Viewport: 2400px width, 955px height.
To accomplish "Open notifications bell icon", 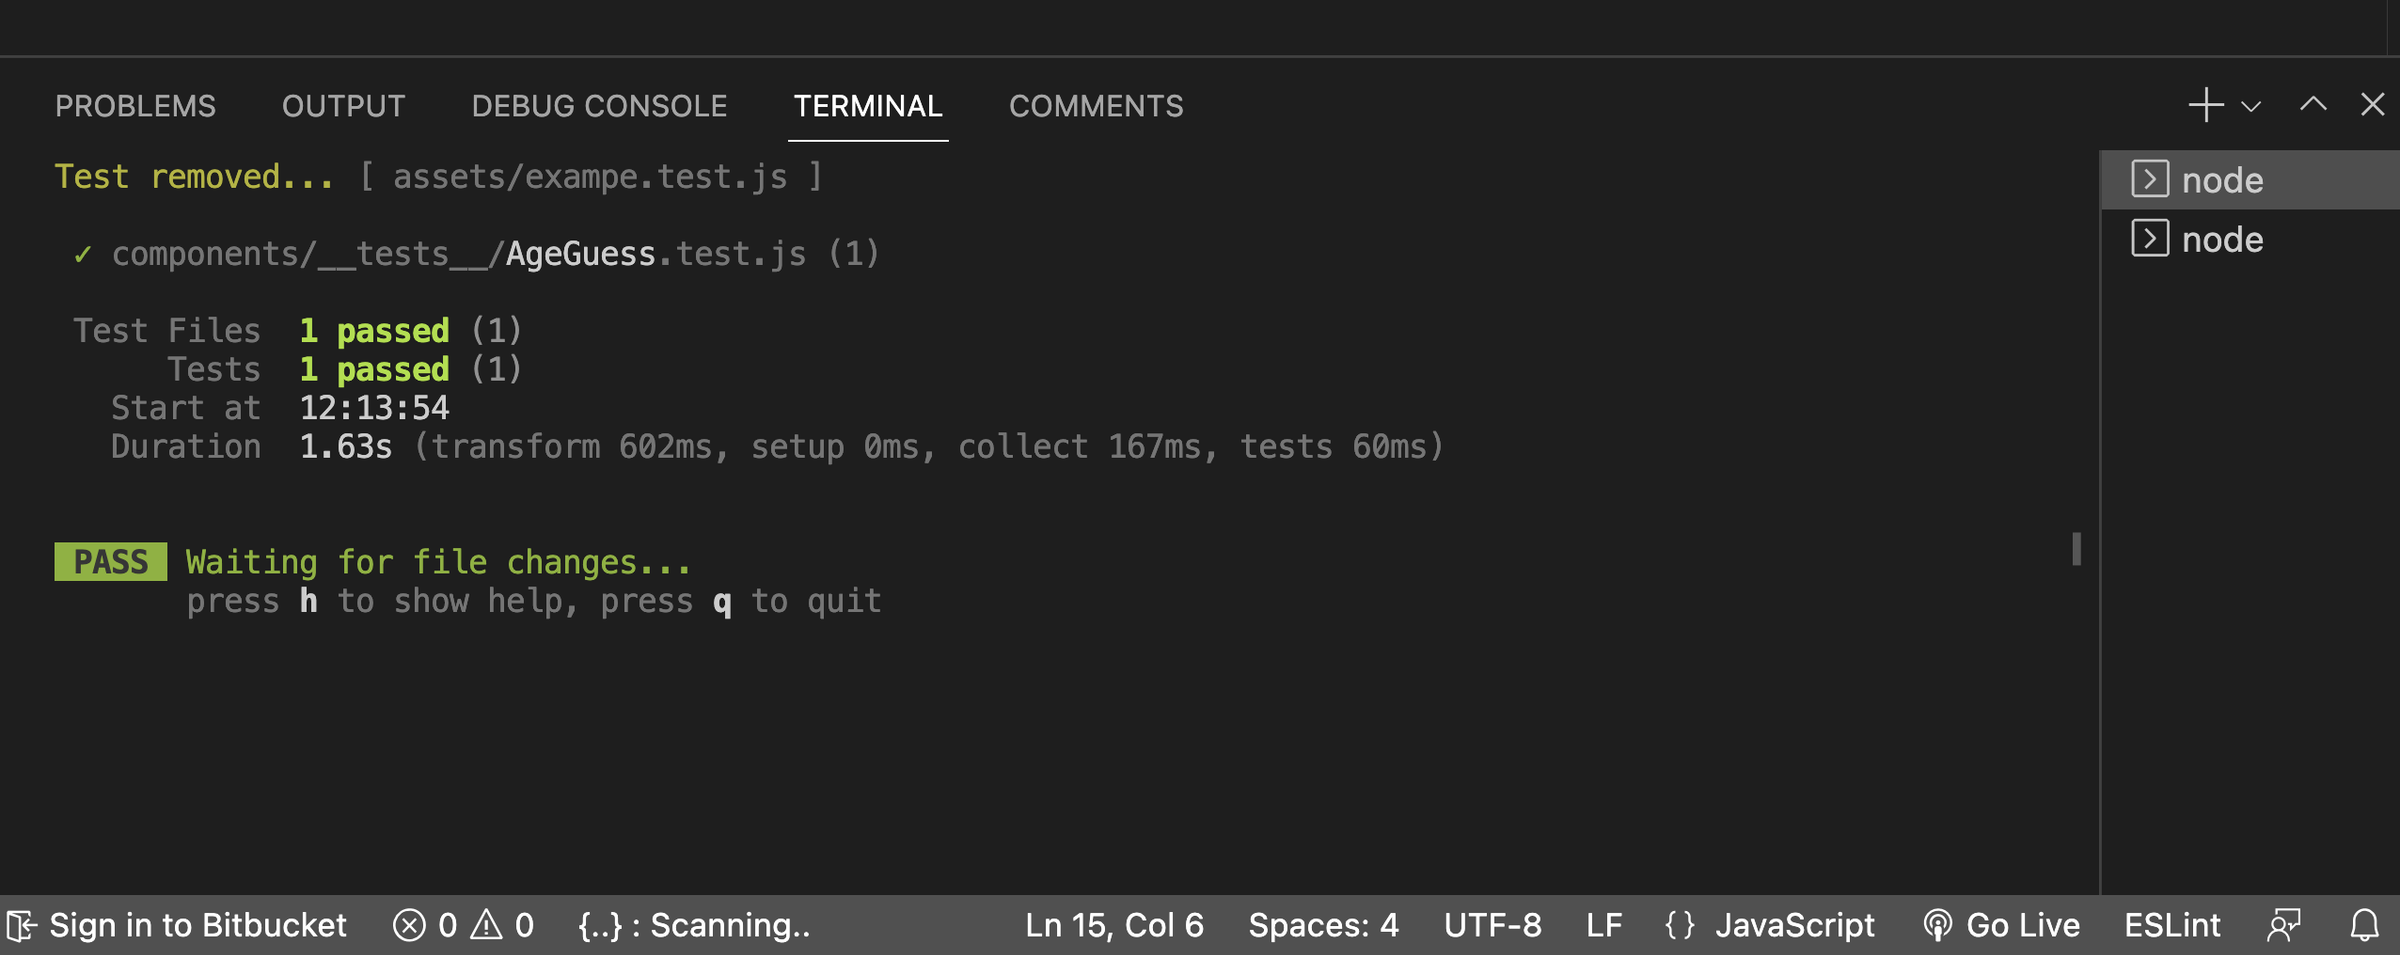I will (2364, 925).
